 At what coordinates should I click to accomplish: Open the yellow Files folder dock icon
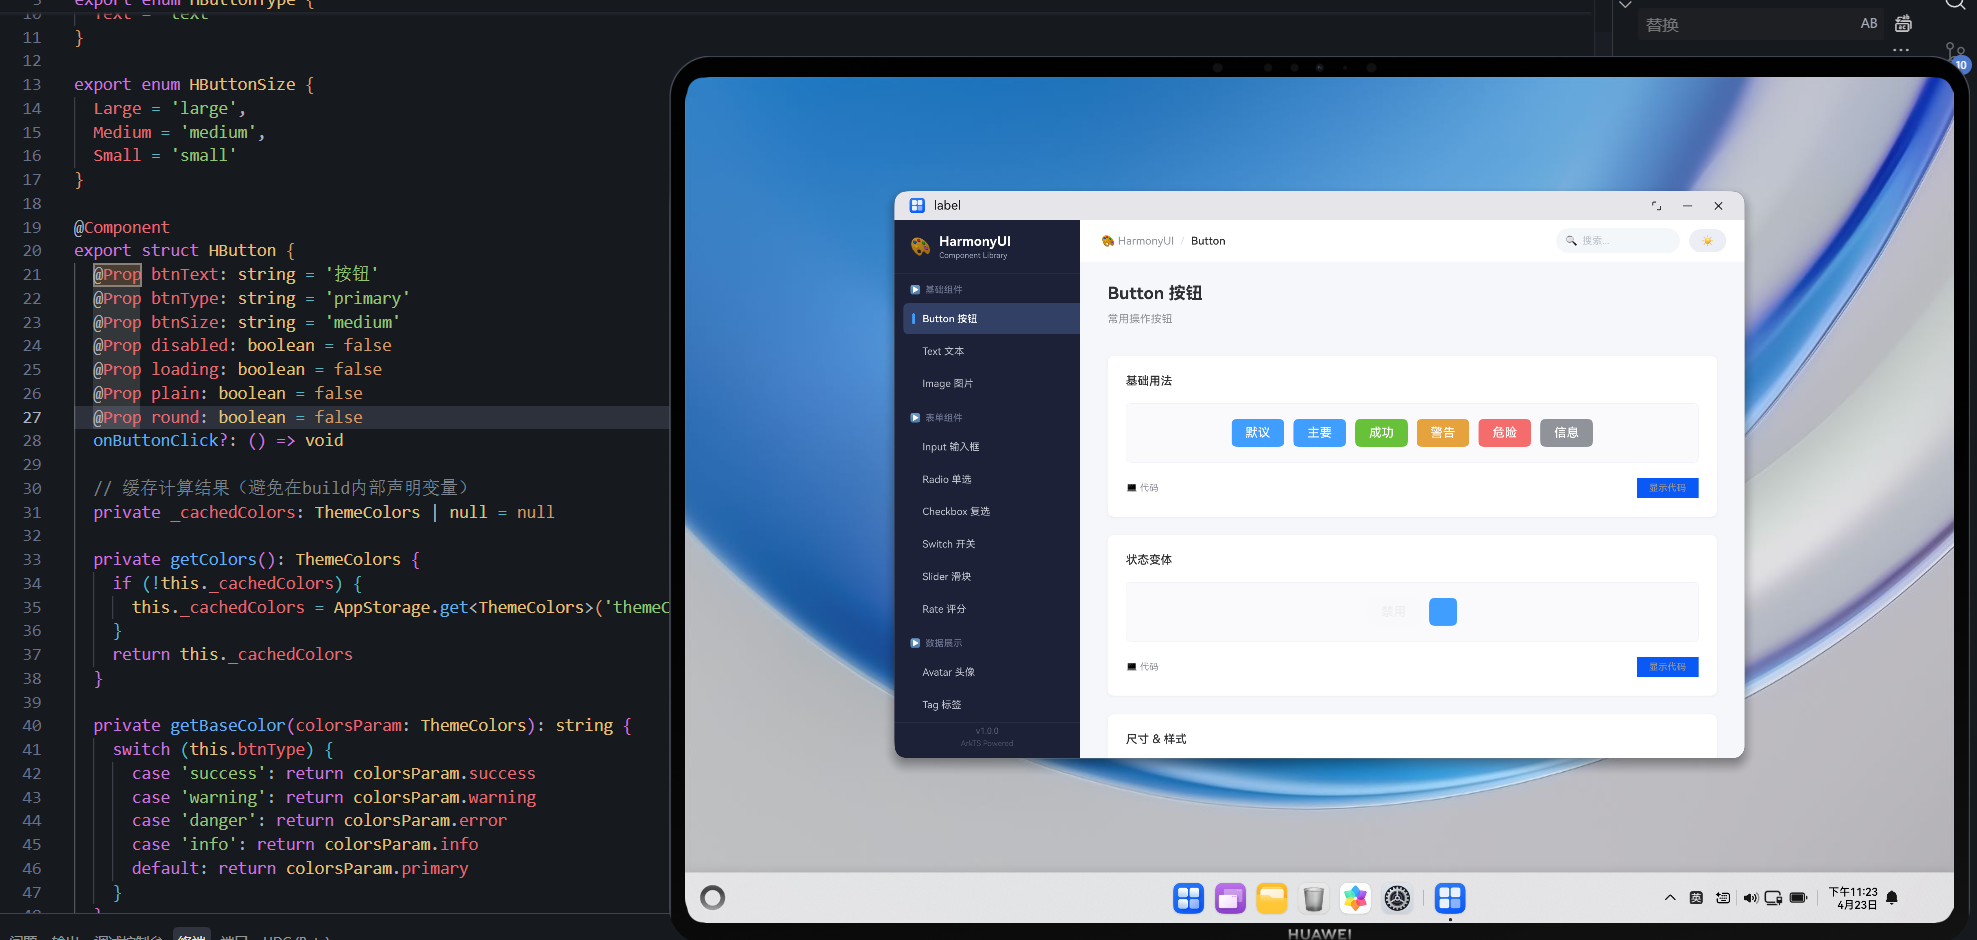pos(1272,899)
